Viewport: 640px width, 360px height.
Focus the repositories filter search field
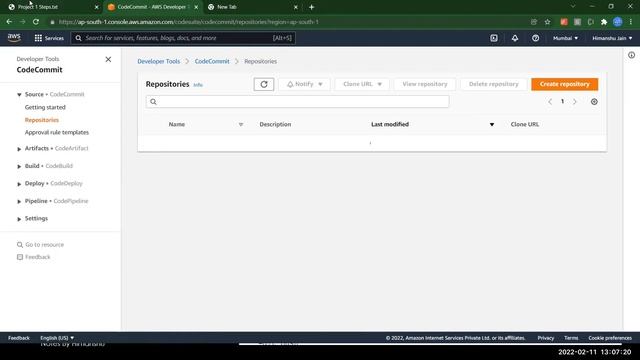[298, 102]
